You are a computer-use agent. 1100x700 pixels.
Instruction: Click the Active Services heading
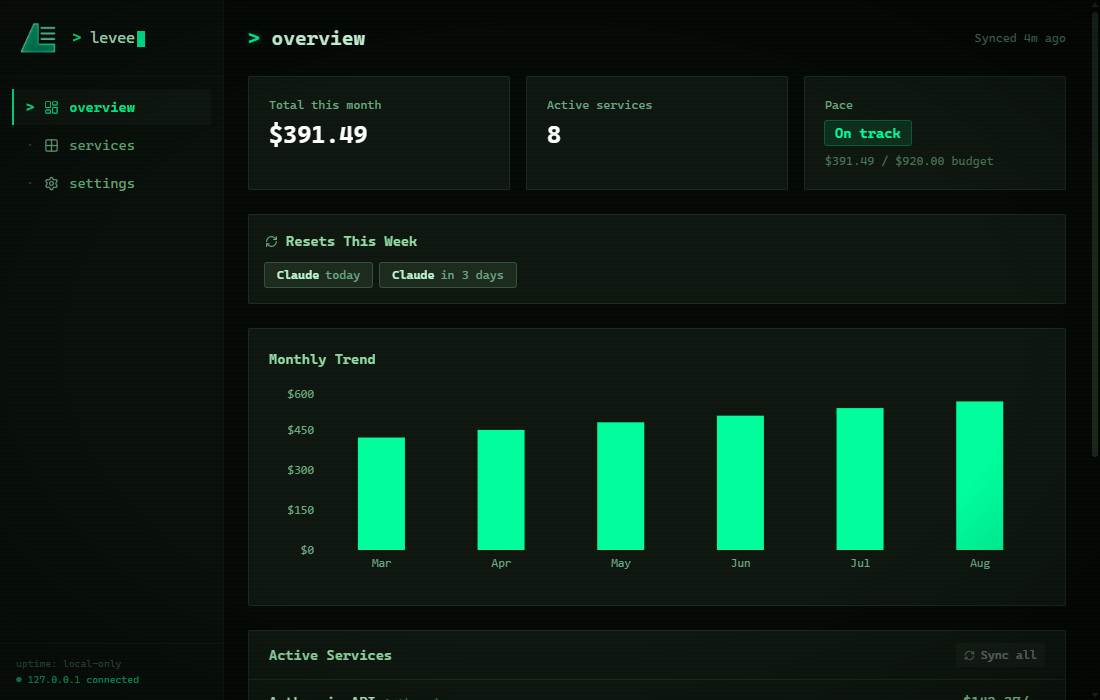(330, 655)
